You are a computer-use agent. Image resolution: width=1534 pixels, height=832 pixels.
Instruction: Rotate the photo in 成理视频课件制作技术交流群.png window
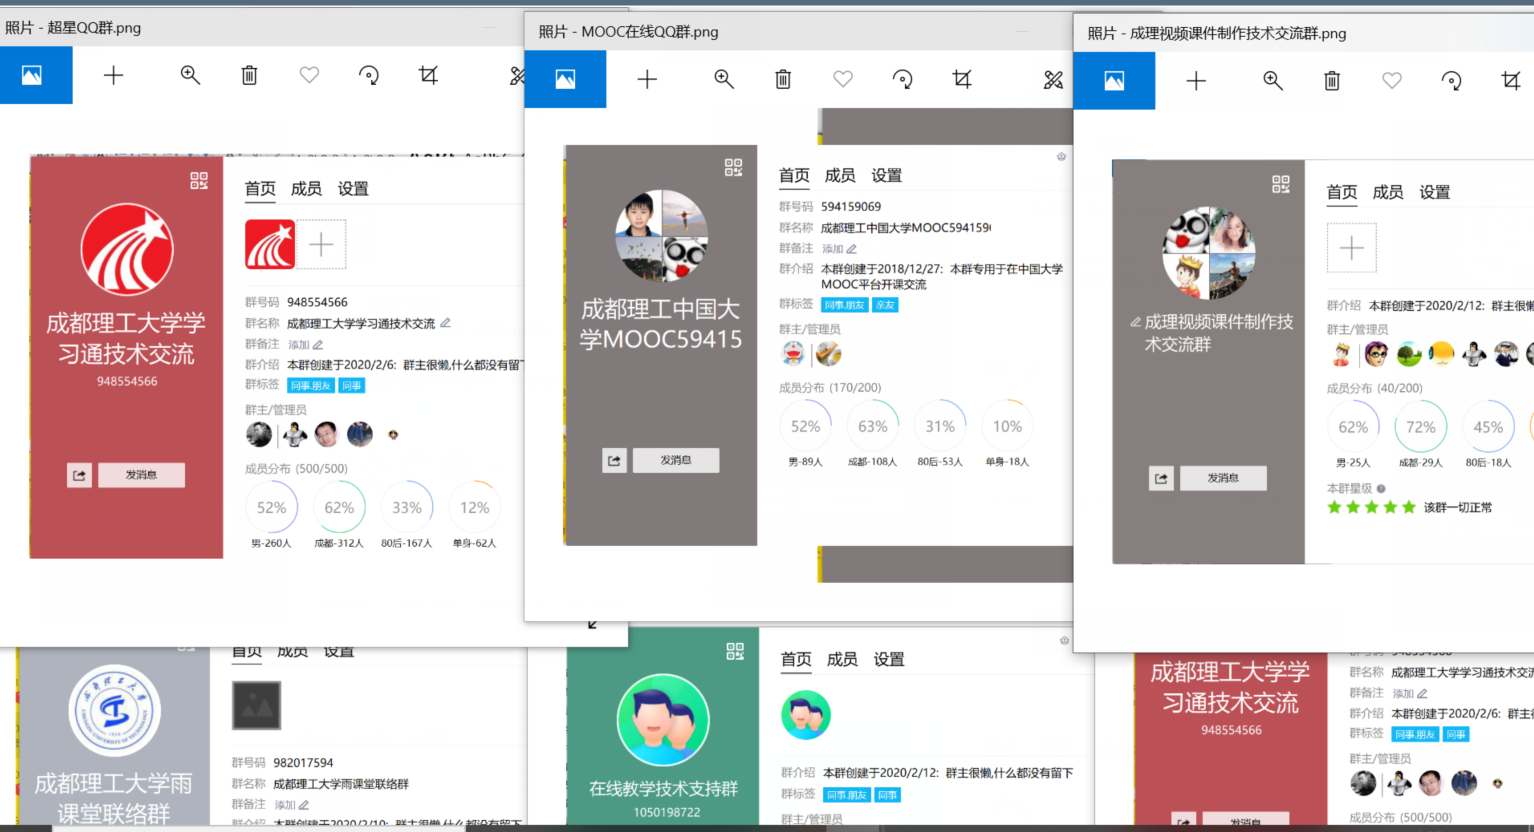pyautogui.click(x=1451, y=81)
